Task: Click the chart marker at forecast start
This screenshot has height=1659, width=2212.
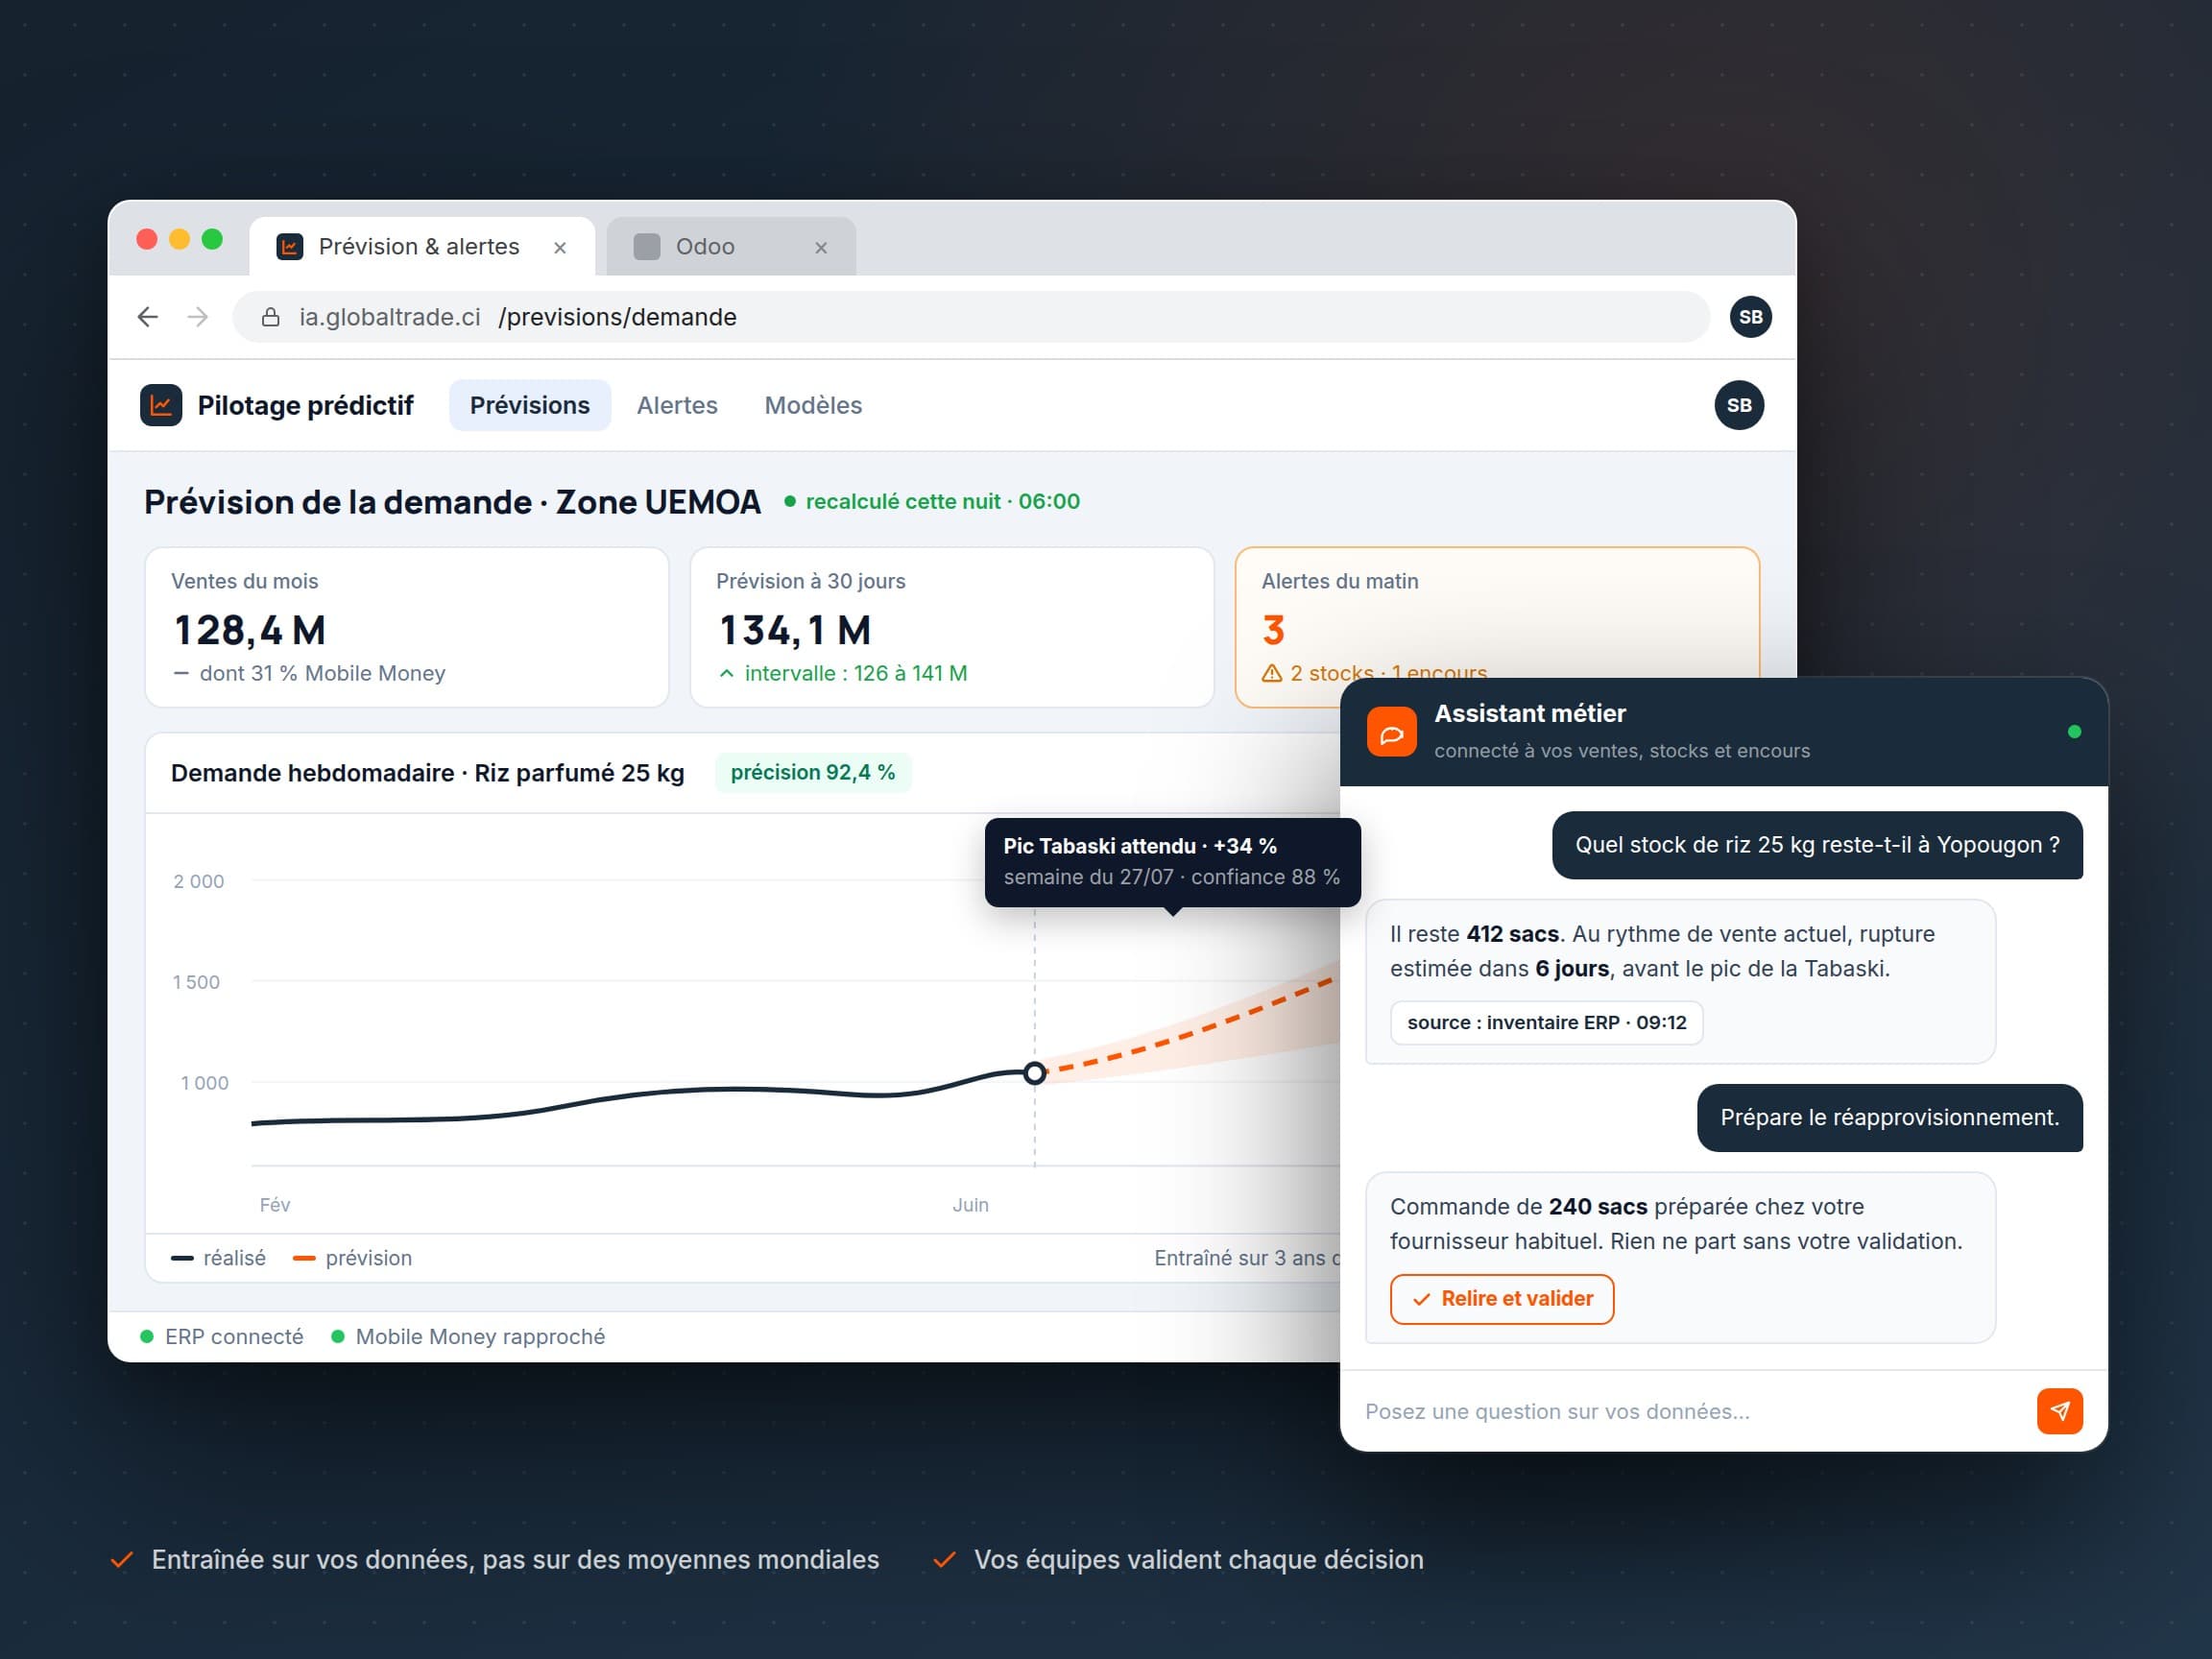Action: pos(1035,1073)
